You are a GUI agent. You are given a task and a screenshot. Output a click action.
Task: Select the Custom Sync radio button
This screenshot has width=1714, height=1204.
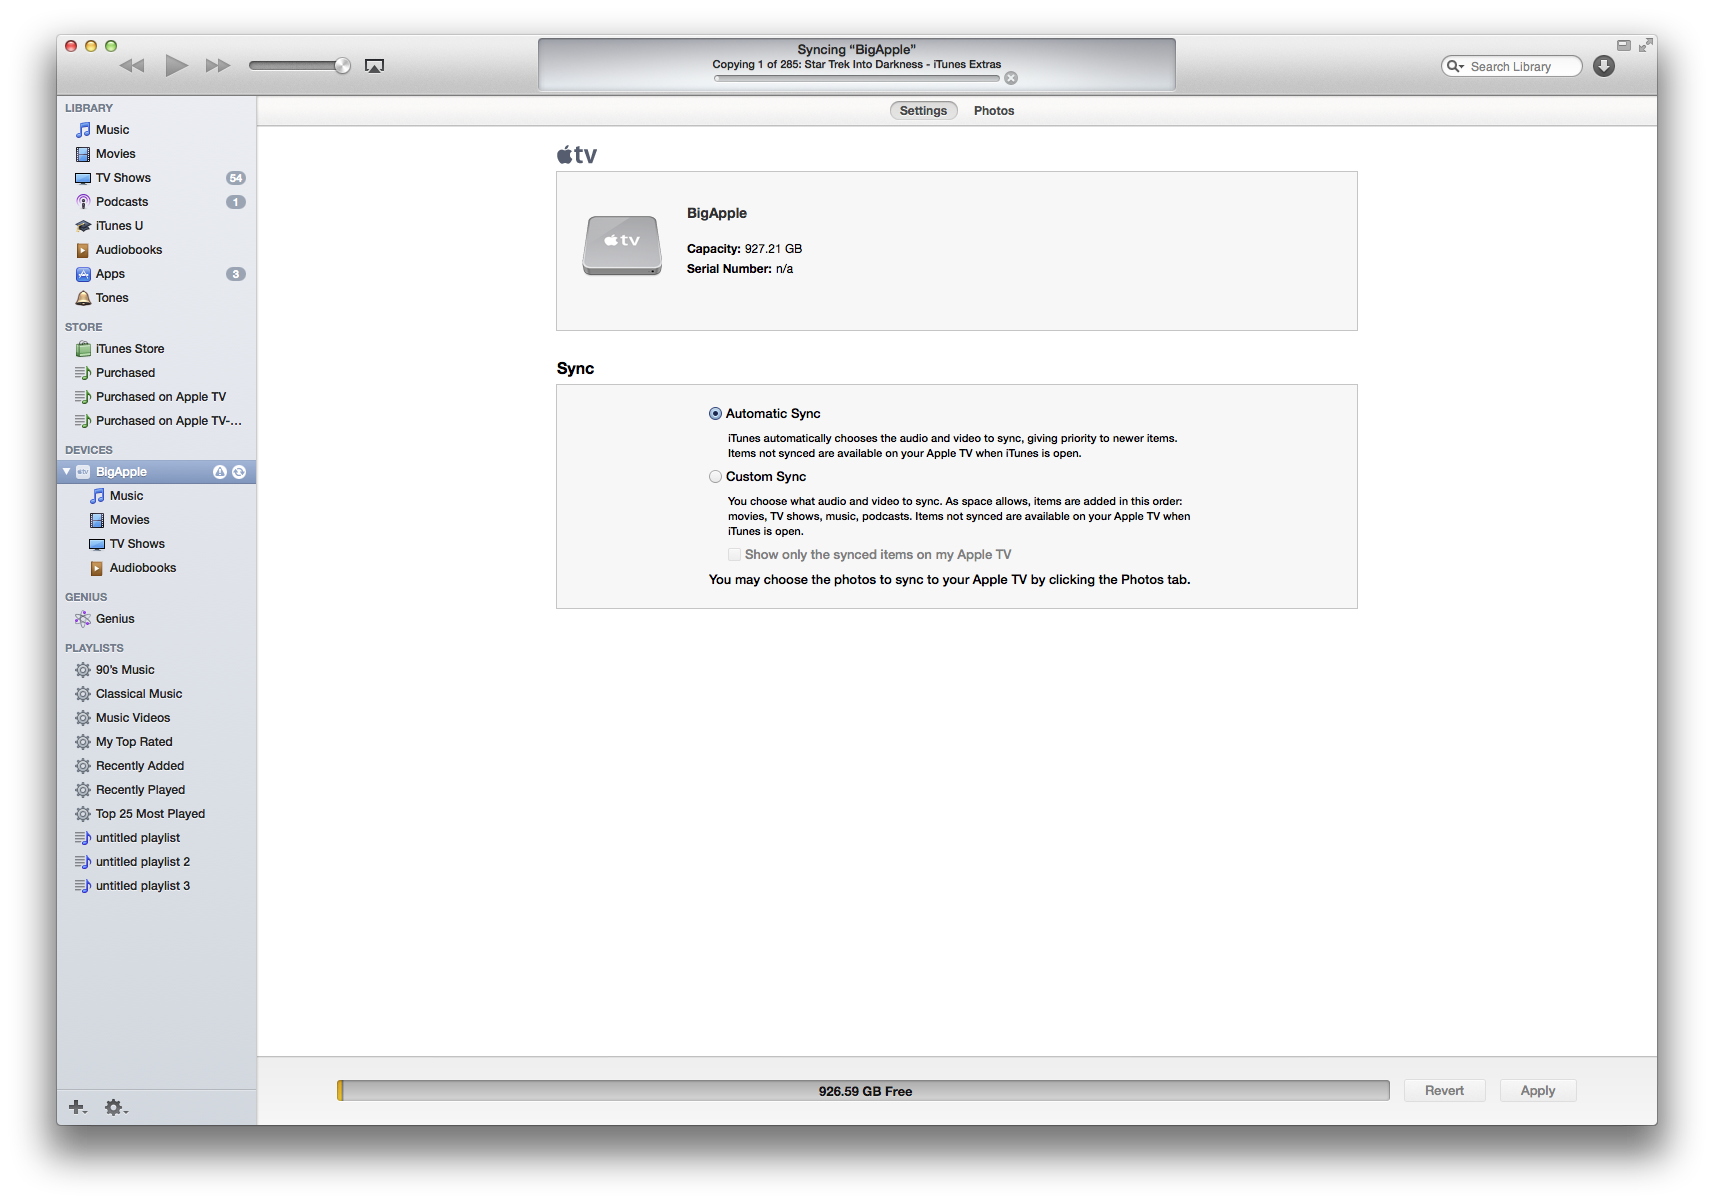[x=715, y=477]
